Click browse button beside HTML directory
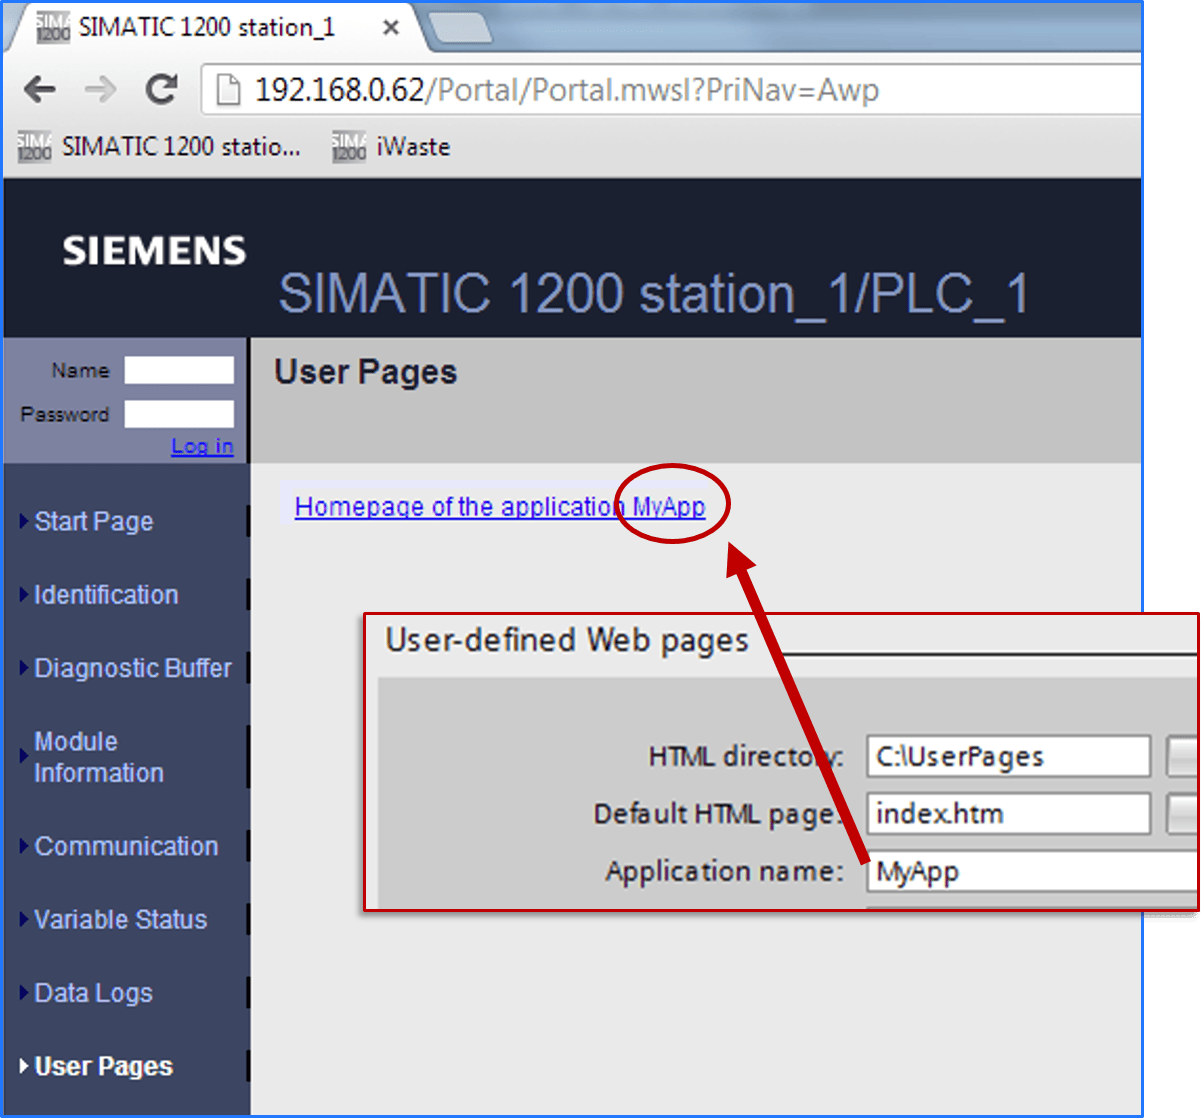 pos(1182,756)
